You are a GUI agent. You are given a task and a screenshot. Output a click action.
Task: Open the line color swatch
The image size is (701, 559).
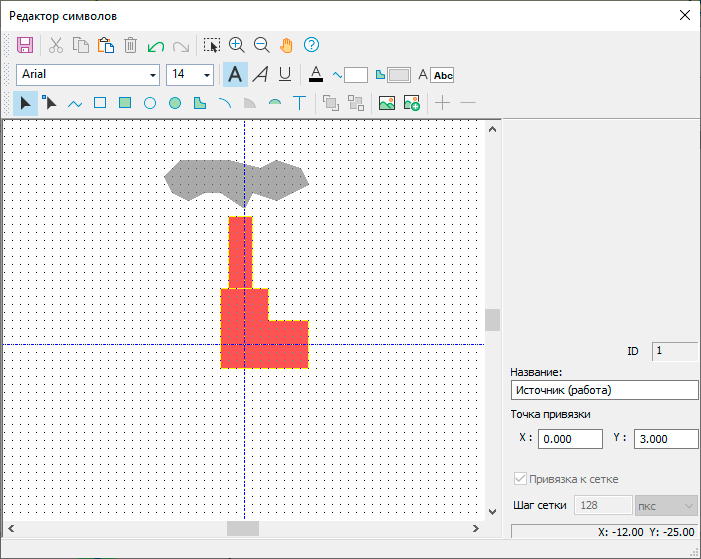(x=355, y=75)
